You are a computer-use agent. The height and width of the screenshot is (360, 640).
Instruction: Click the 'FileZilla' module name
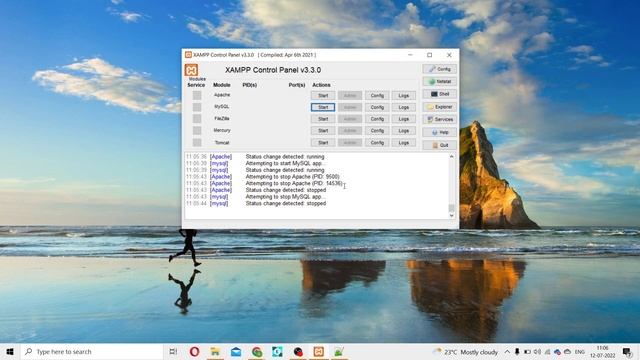[x=222, y=118]
